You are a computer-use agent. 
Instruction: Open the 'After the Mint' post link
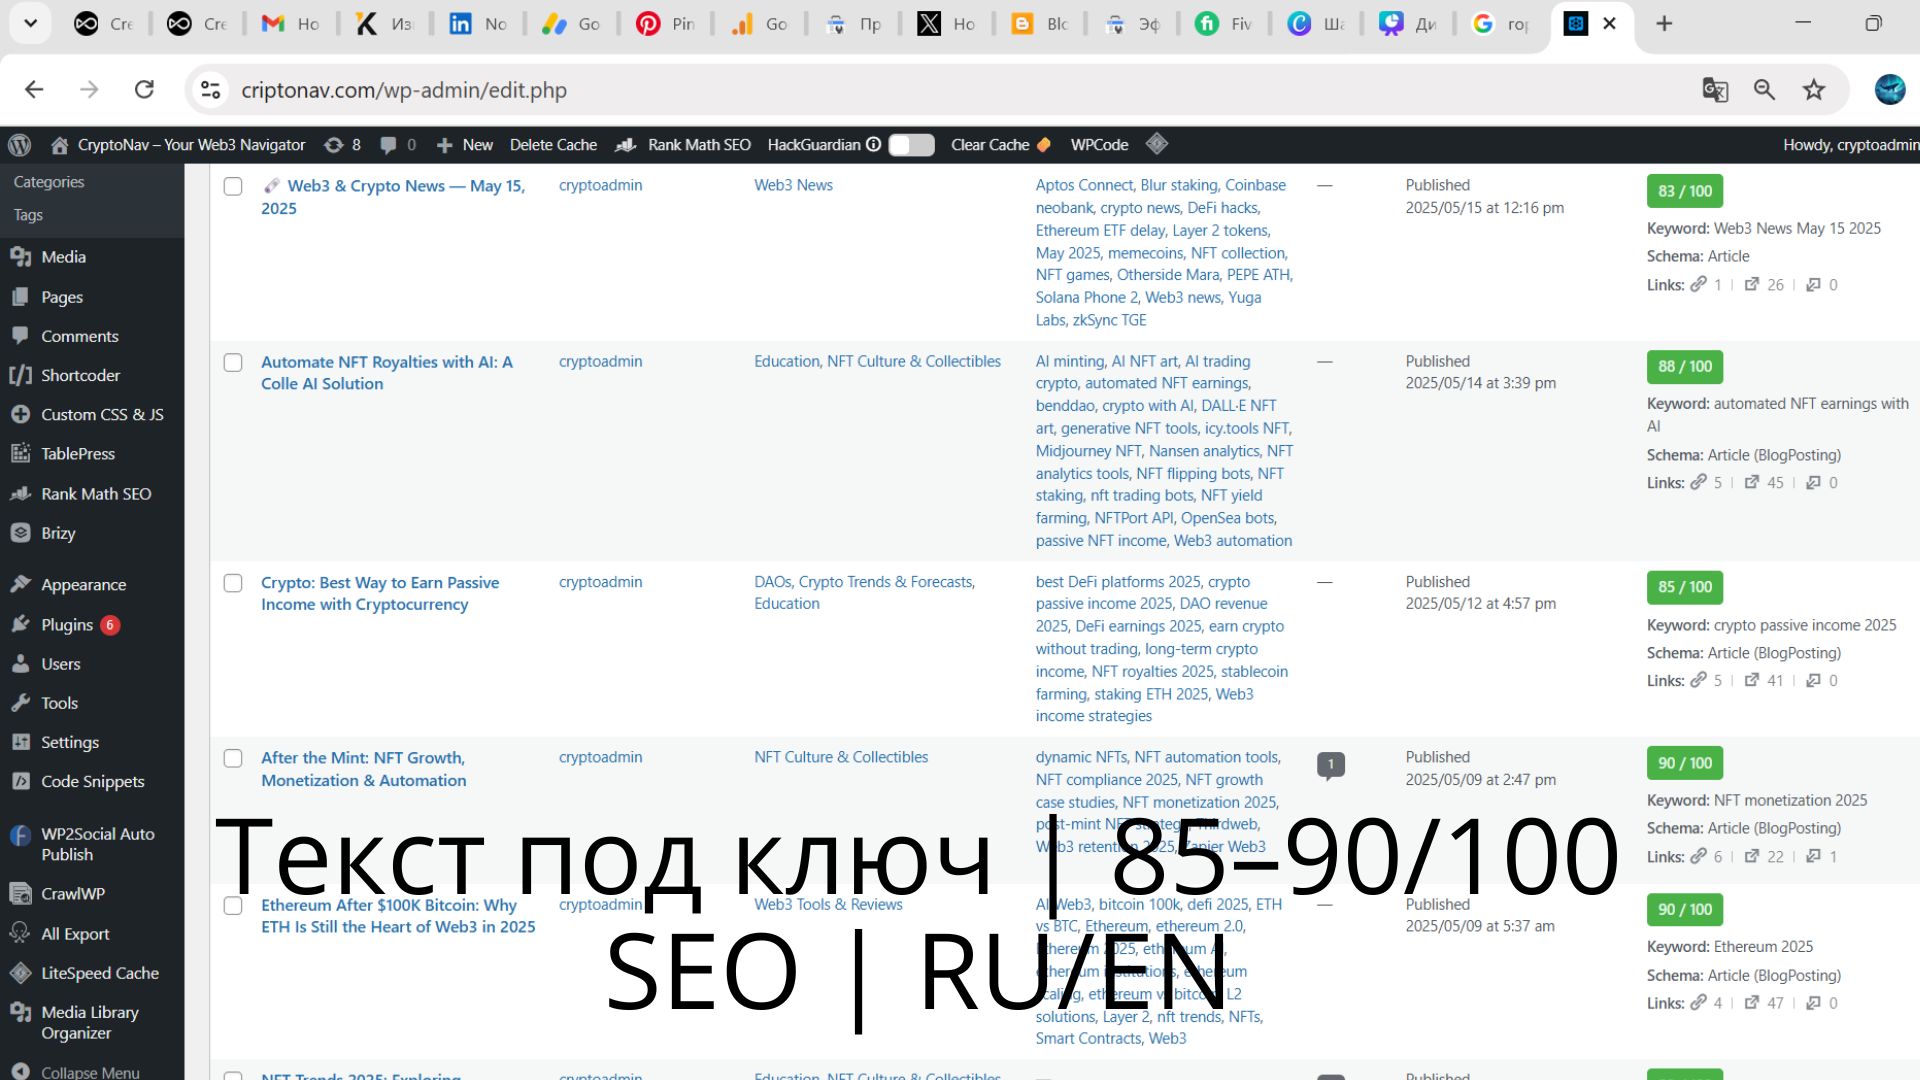(x=363, y=769)
